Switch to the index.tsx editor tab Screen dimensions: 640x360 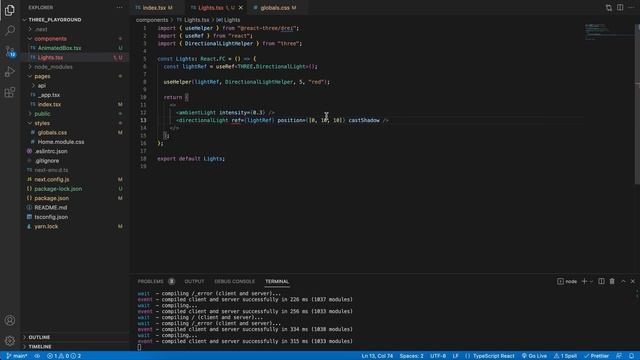154,8
